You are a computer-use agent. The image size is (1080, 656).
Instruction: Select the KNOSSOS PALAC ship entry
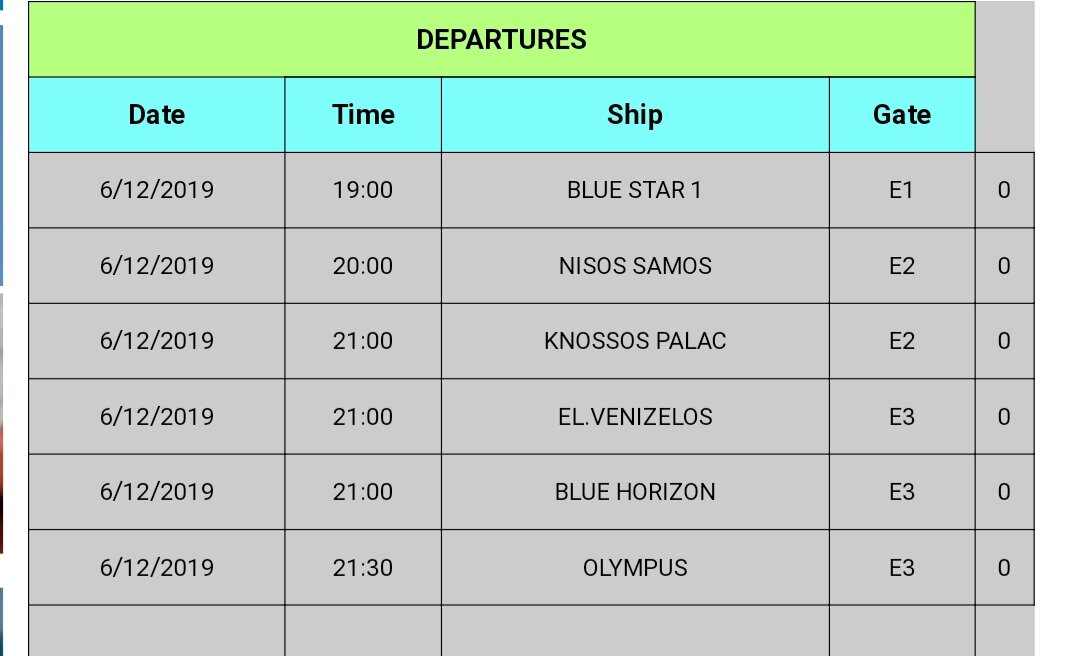[x=635, y=341]
